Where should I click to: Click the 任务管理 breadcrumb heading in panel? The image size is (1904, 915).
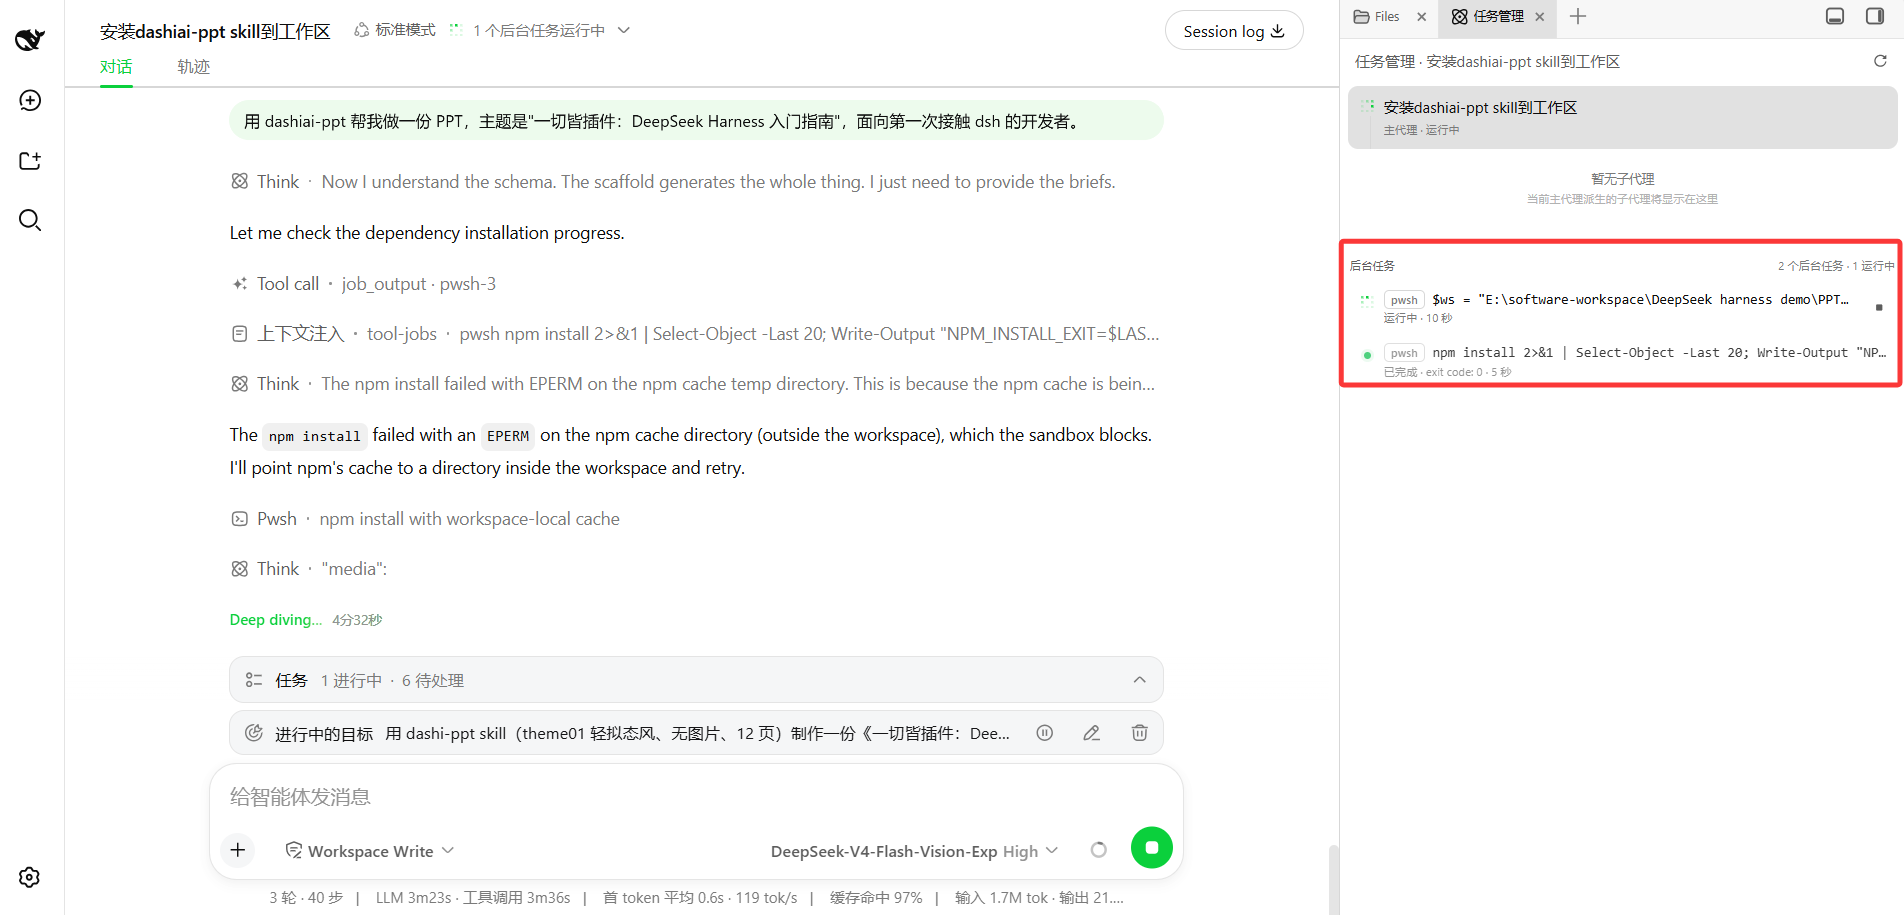[x=1487, y=62]
